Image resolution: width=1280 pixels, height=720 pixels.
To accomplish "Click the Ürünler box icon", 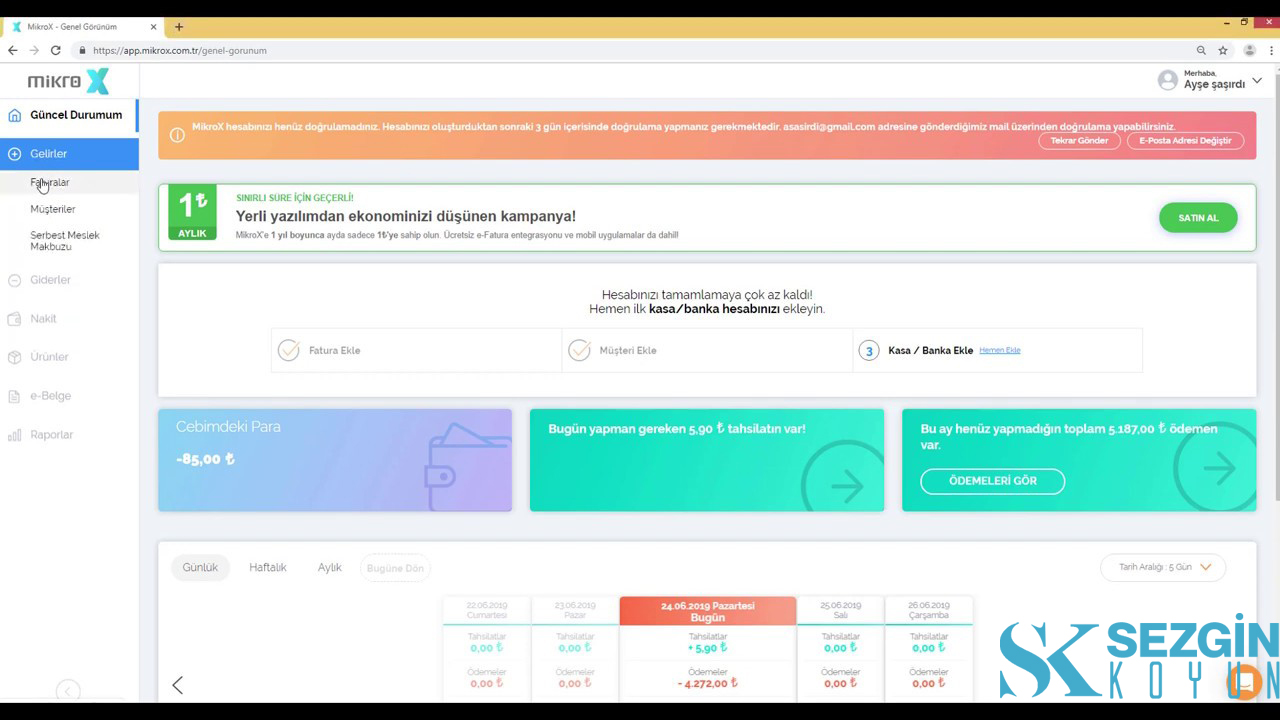I will coord(14,357).
